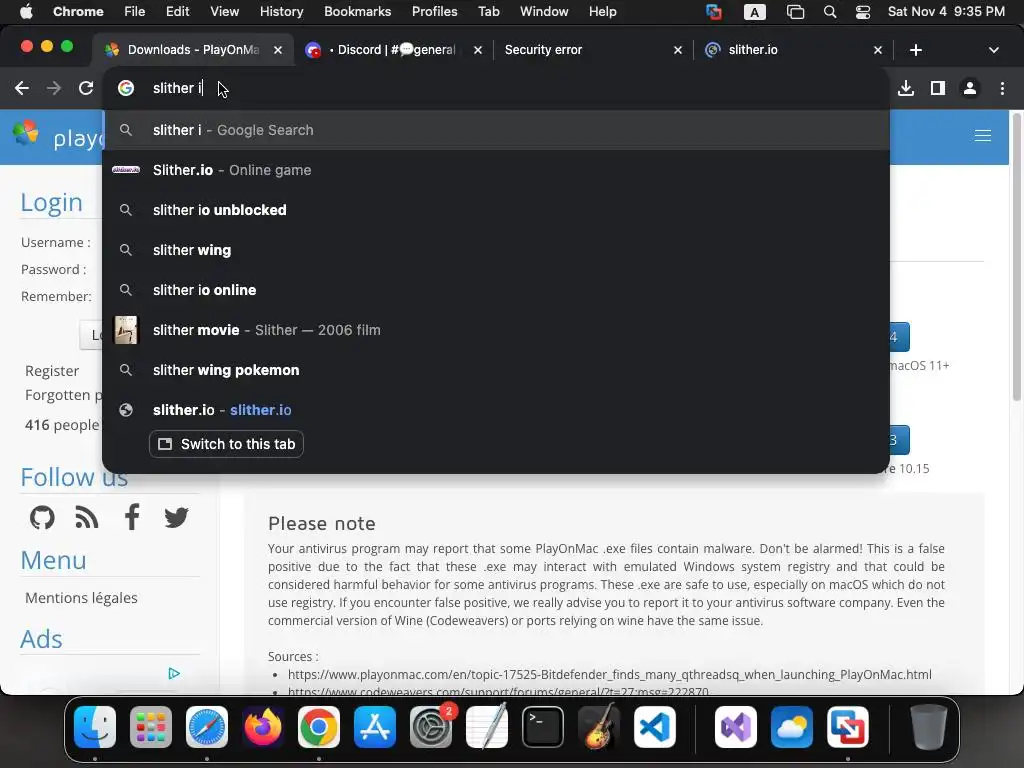Open Safari from the dock
Screen dimensions: 1024x768
coord(207,727)
